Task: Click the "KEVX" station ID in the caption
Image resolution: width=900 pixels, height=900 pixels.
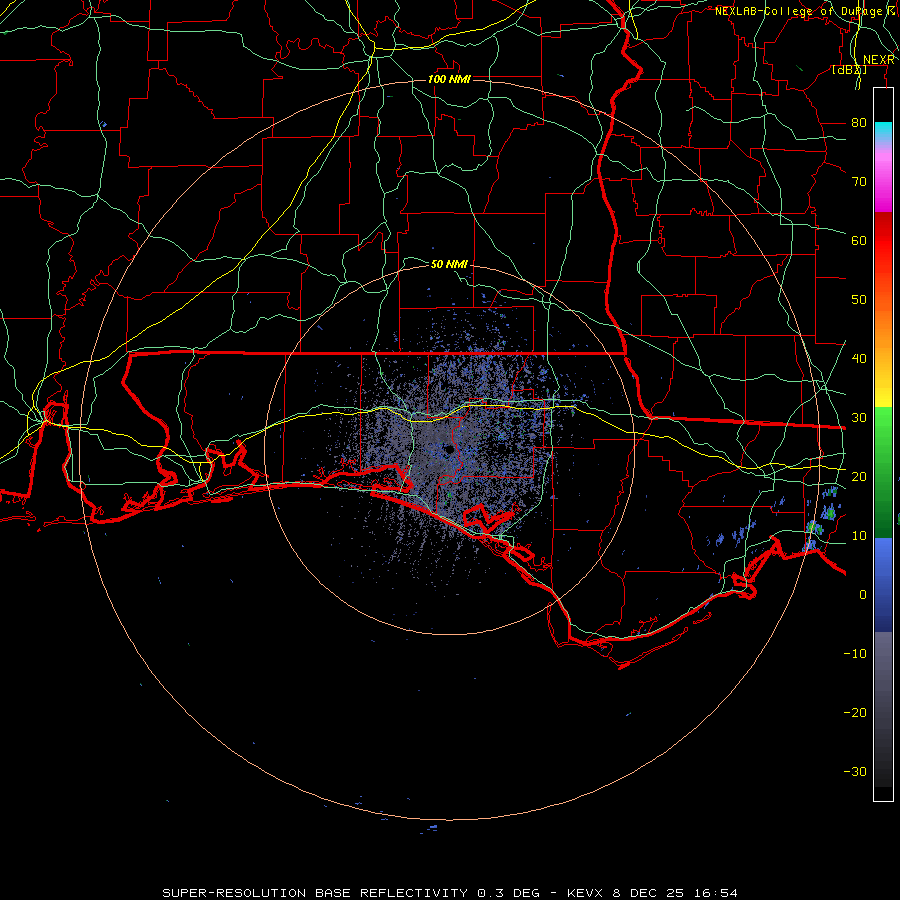Action: pyautogui.click(x=585, y=893)
